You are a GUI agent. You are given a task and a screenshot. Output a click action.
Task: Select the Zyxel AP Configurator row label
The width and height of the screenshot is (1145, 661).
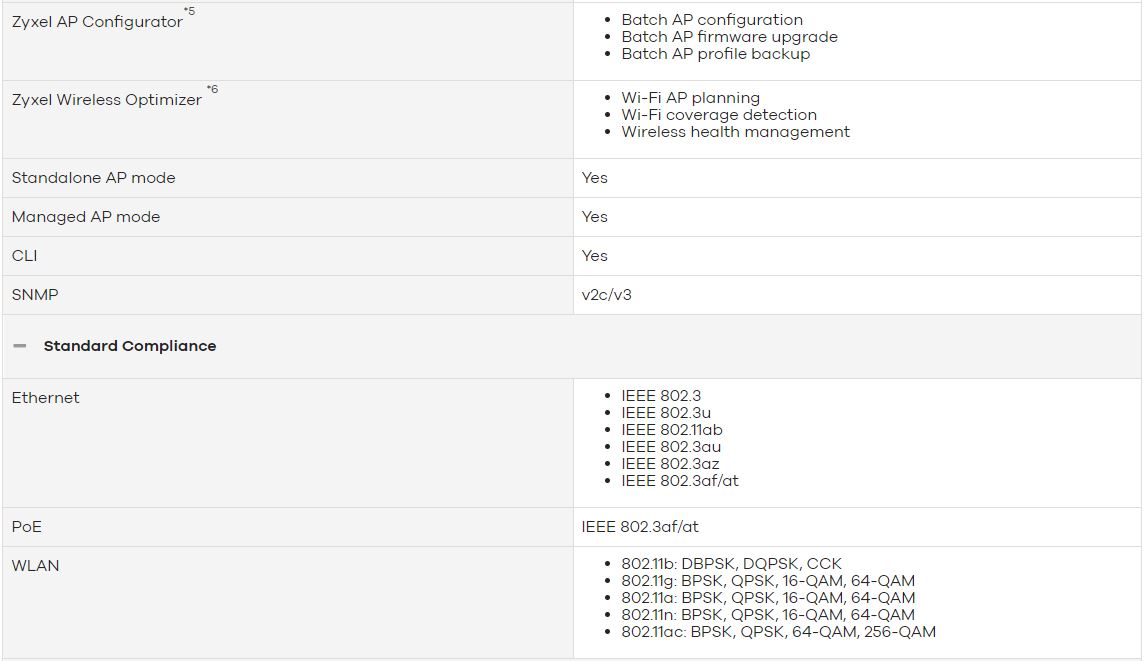pos(97,22)
